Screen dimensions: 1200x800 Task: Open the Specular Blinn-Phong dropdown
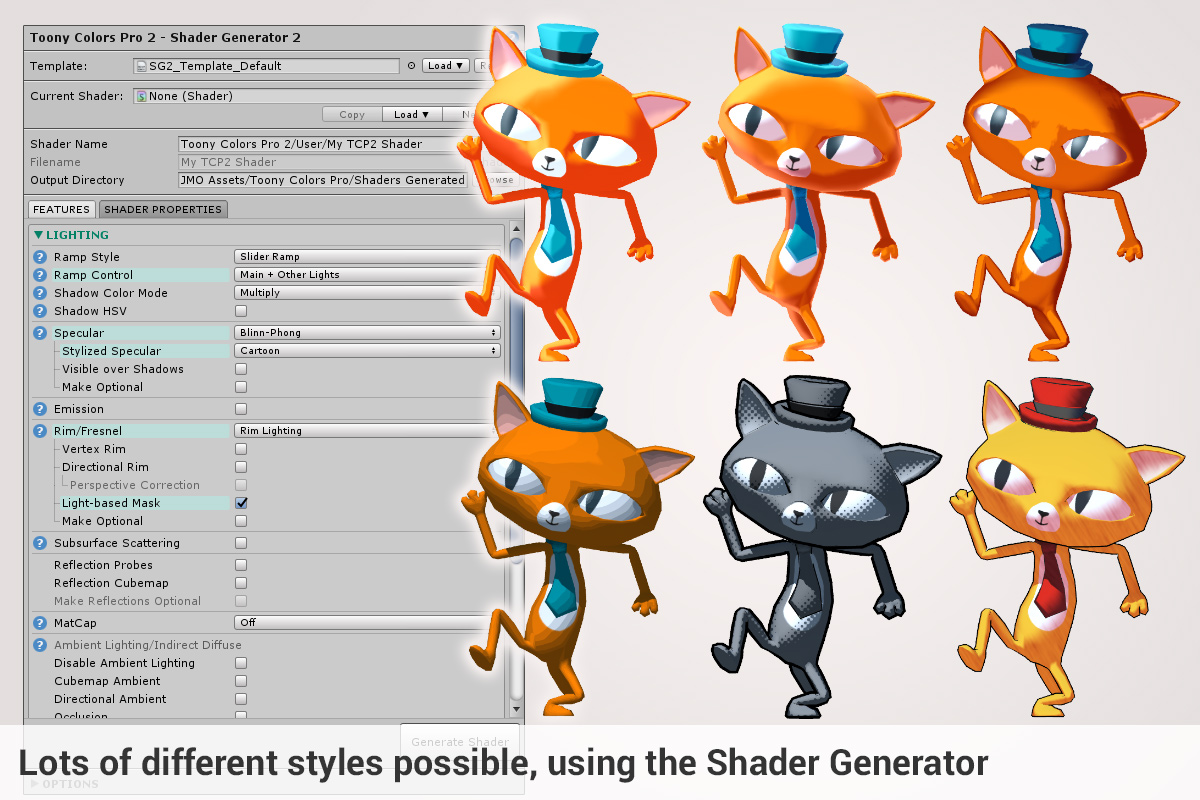(x=367, y=333)
